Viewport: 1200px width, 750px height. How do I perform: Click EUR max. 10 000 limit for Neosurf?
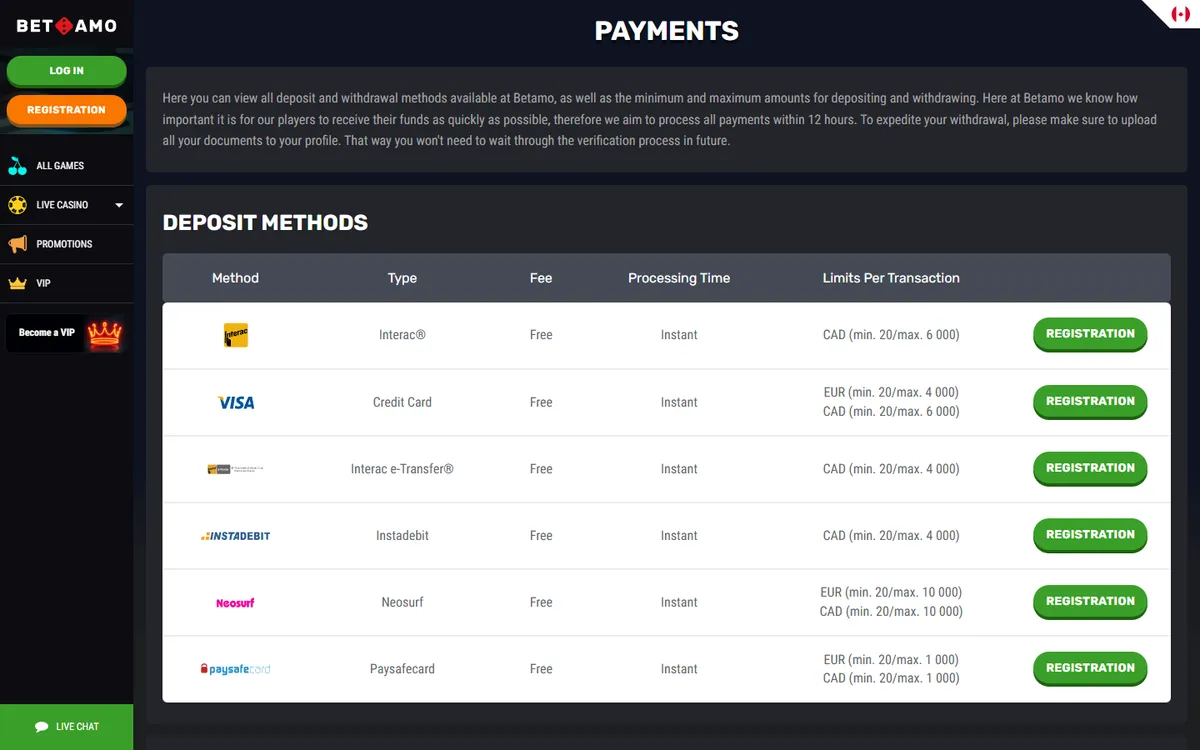click(x=891, y=592)
